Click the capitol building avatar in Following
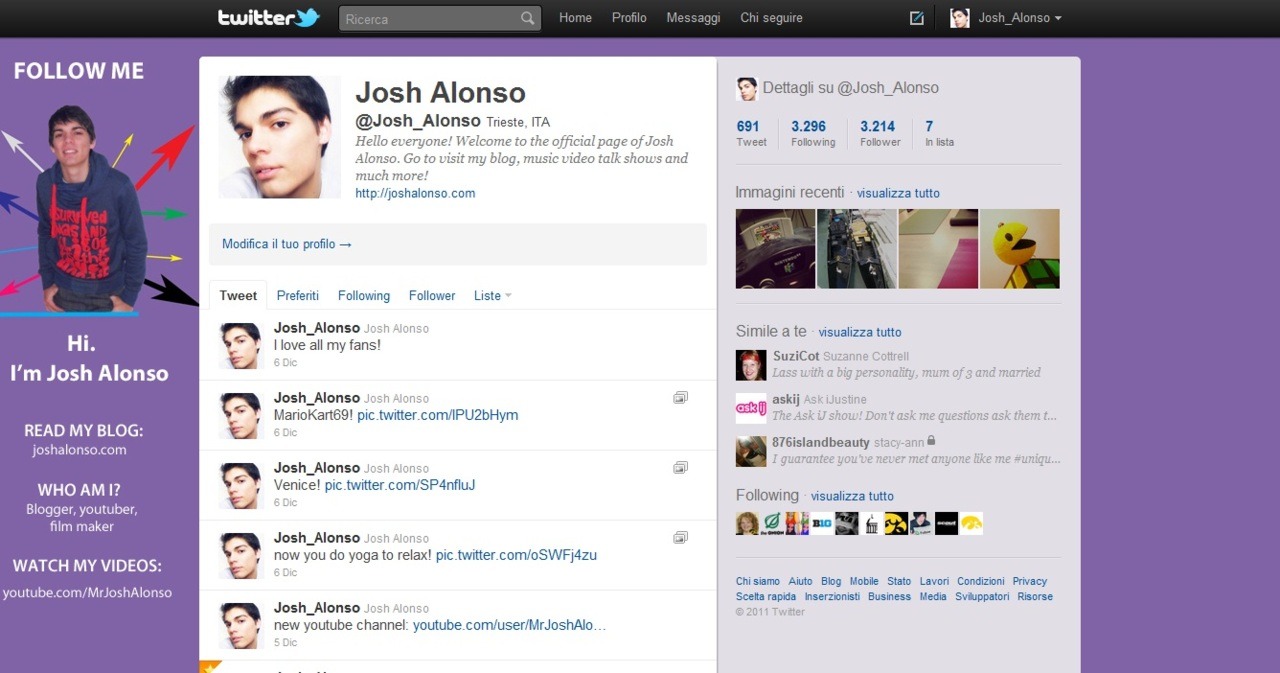1280x673 pixels. pyautogui.click(x=872, y=523)
